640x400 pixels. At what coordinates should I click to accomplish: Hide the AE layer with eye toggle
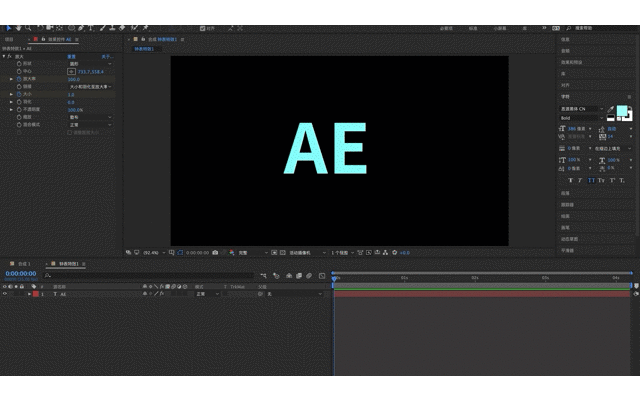pyautogui.click(x=4, y=294)
